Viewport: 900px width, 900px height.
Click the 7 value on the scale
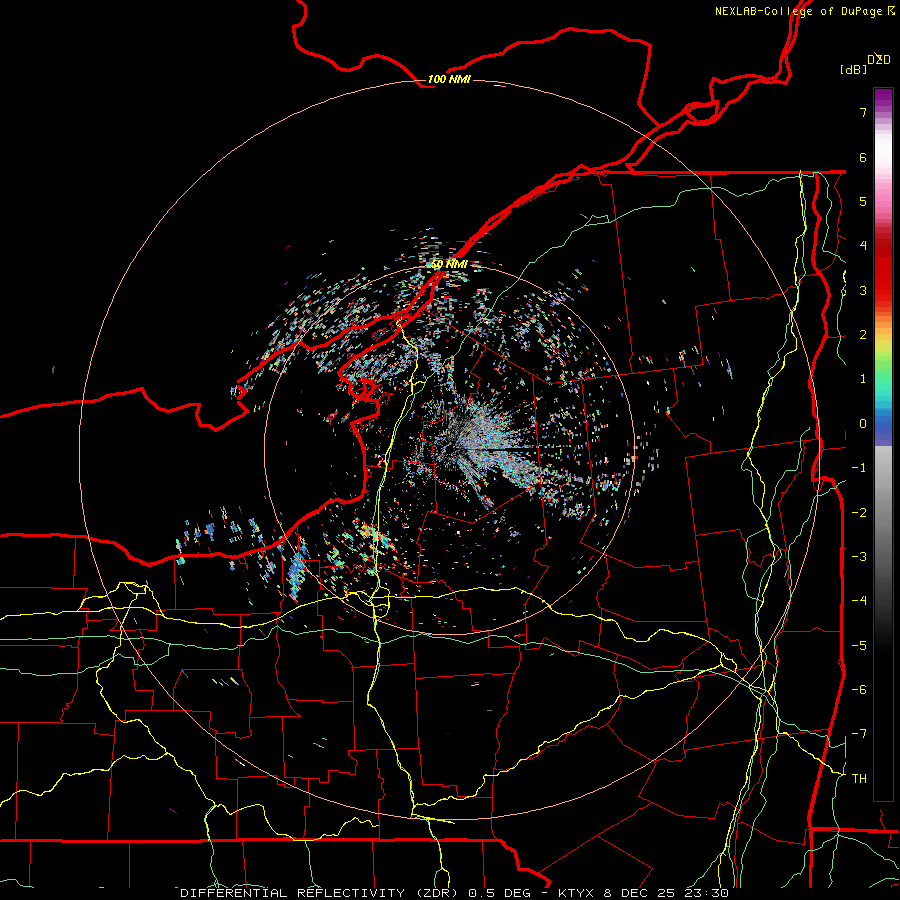click(863, 112)
